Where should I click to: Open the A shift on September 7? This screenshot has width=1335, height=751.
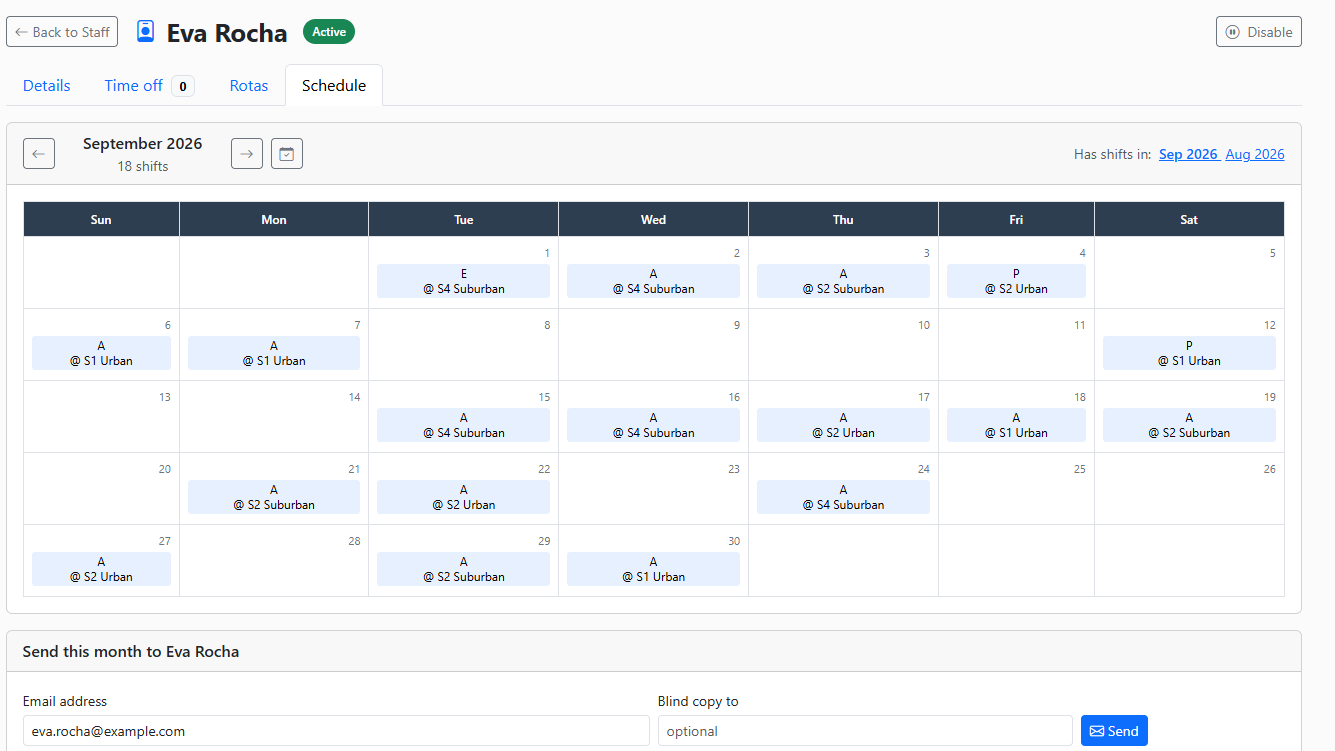click(x=274, y=353)
